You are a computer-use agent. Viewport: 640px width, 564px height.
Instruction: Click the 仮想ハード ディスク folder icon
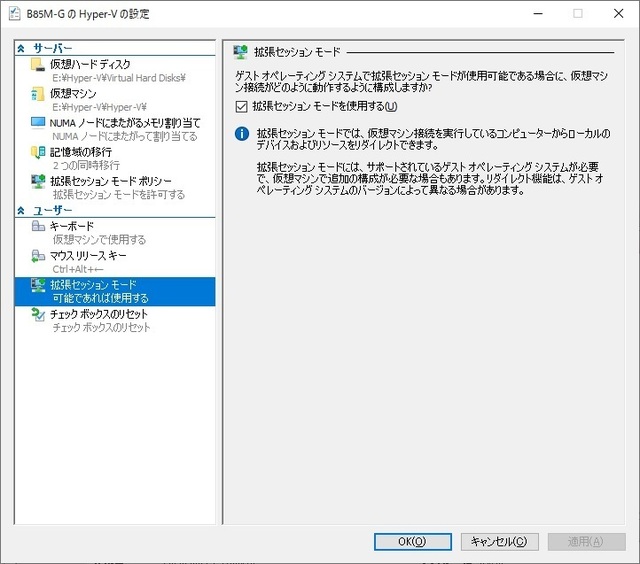pyautogui.click(x=39, y=64)
